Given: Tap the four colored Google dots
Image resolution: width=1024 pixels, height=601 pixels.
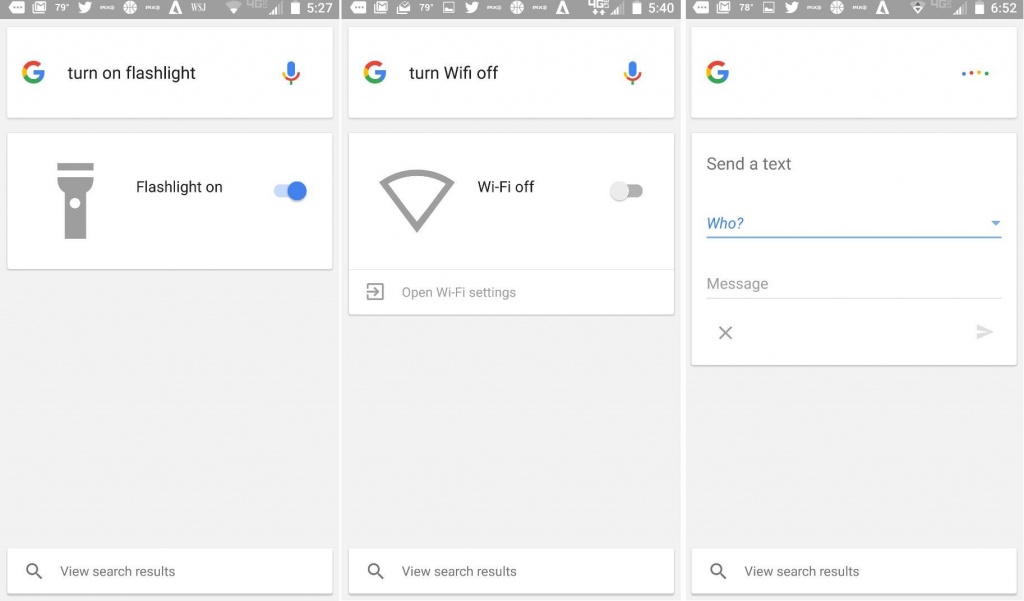Looking at the screenshot, I should [x=975, y=73].
